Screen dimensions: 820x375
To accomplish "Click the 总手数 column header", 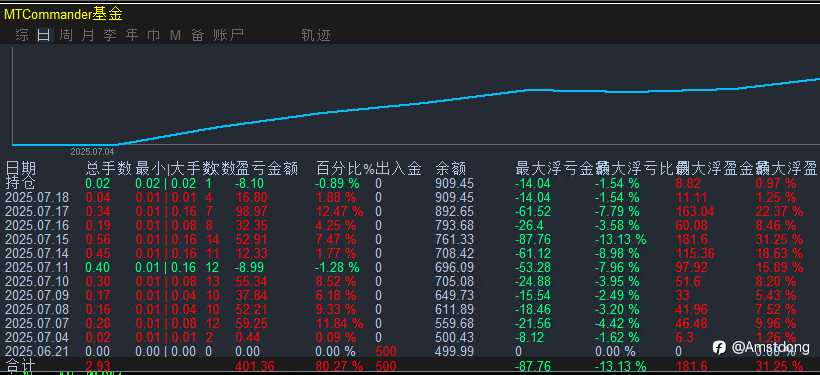I will pyautogui.click(x=108, y=168).
